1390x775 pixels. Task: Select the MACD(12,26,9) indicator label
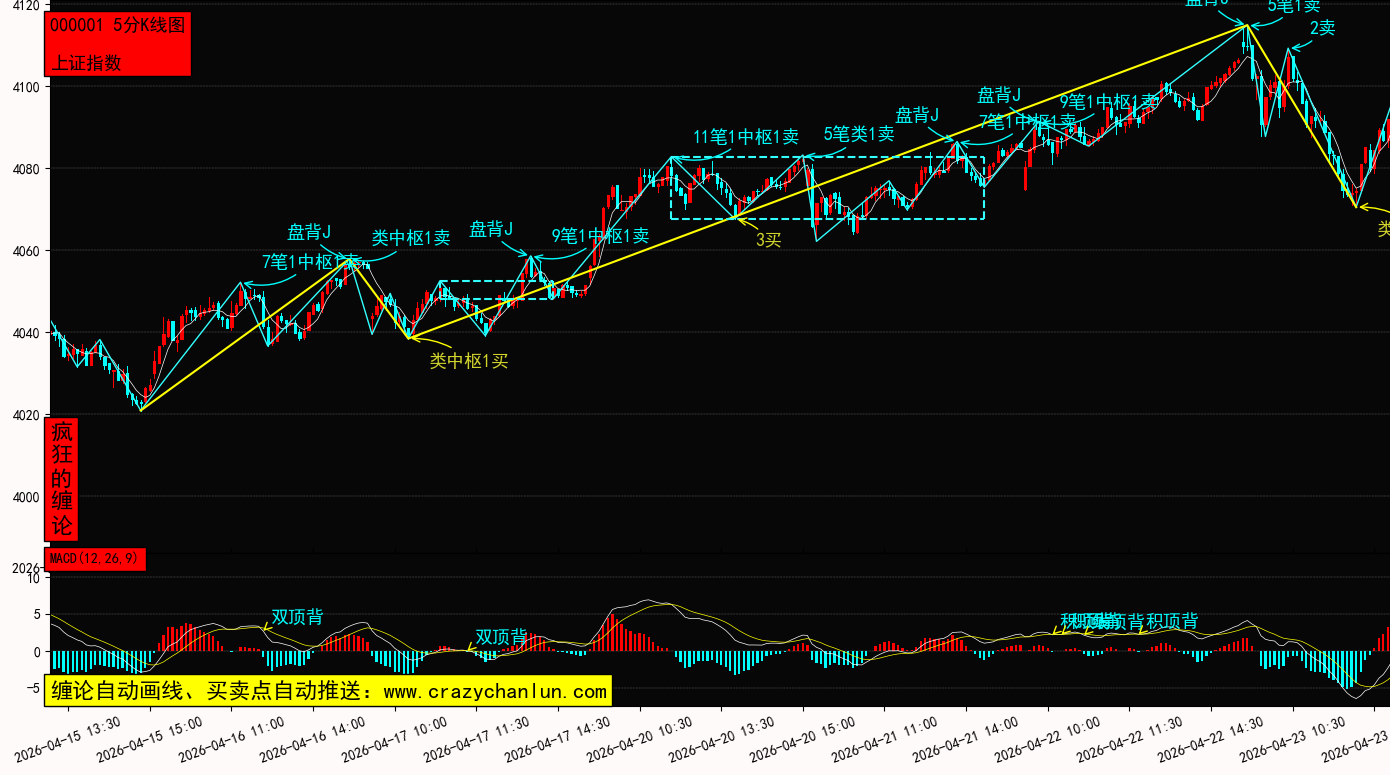pyautogui.click(x=95, y=558)
